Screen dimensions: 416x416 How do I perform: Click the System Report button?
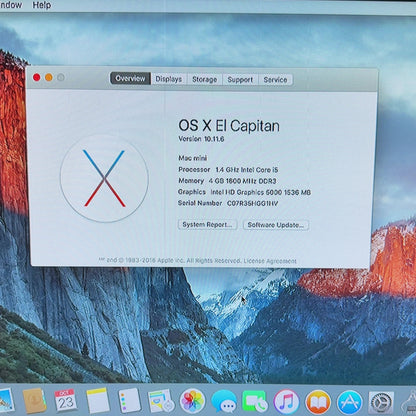207,224
